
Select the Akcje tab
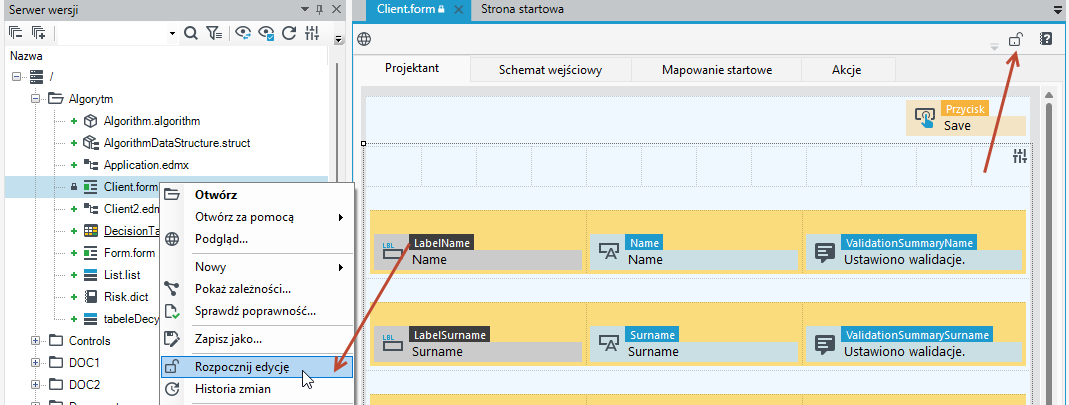click(x=847, y=70)
